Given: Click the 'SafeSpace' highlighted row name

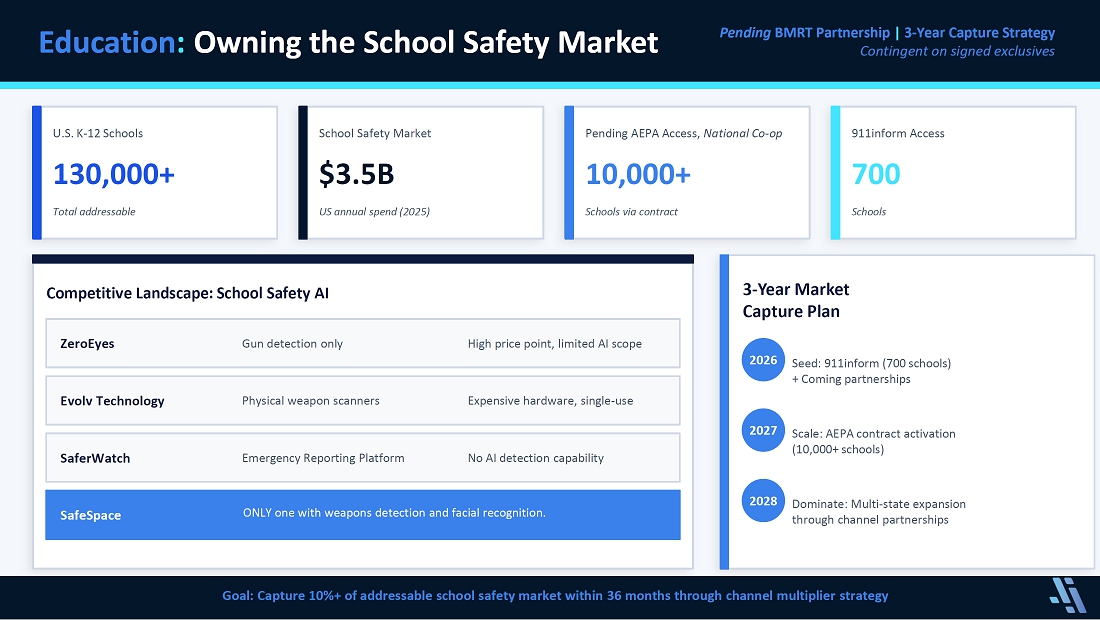Looking at the screenshot, I should (x=90, y=515).
